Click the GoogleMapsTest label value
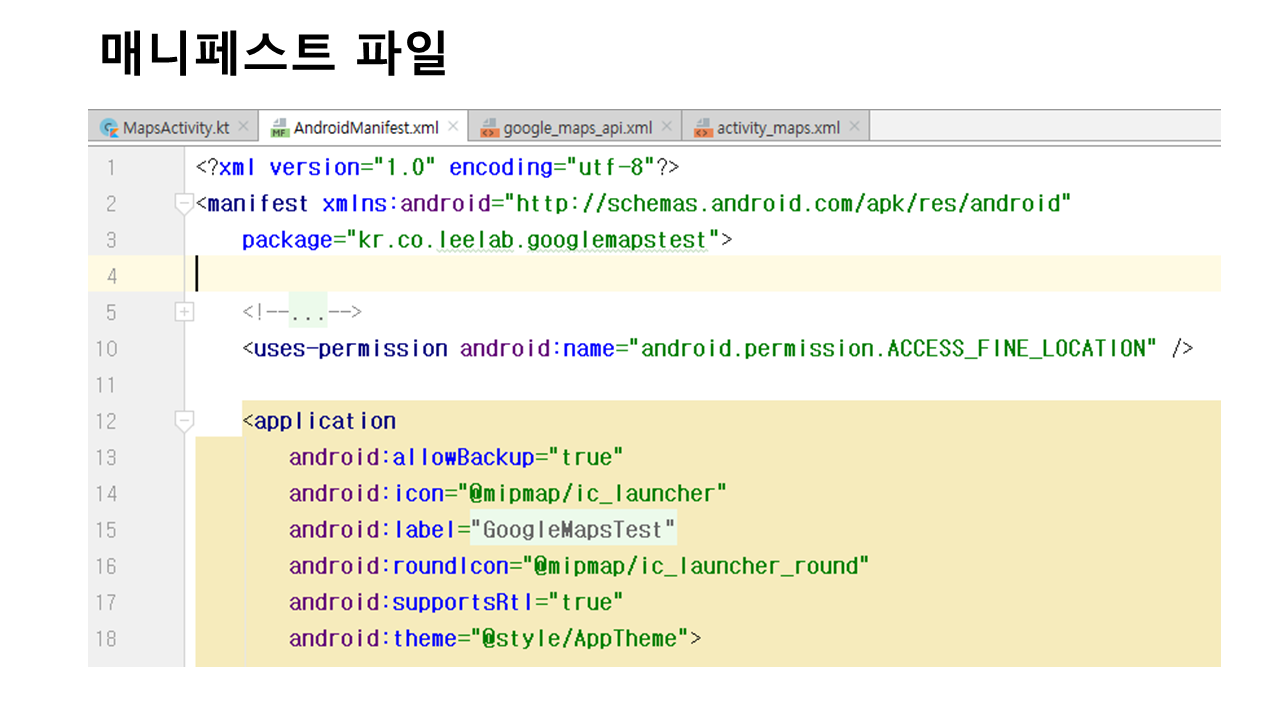Screen dimensions: 1280x720 [x=573, y=530]
